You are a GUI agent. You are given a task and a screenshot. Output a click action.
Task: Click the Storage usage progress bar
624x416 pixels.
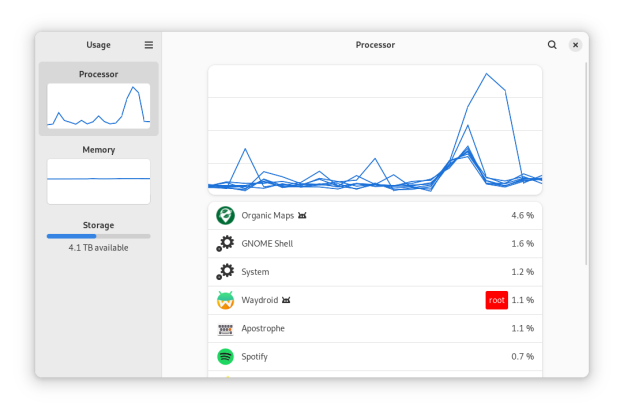click(x=98, y=236)
